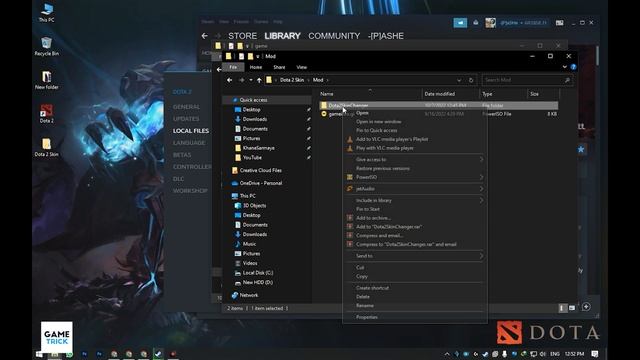640x360 pixels.
Task: Click Steam back arrow next to STORE
Action: tap(204, 36)
